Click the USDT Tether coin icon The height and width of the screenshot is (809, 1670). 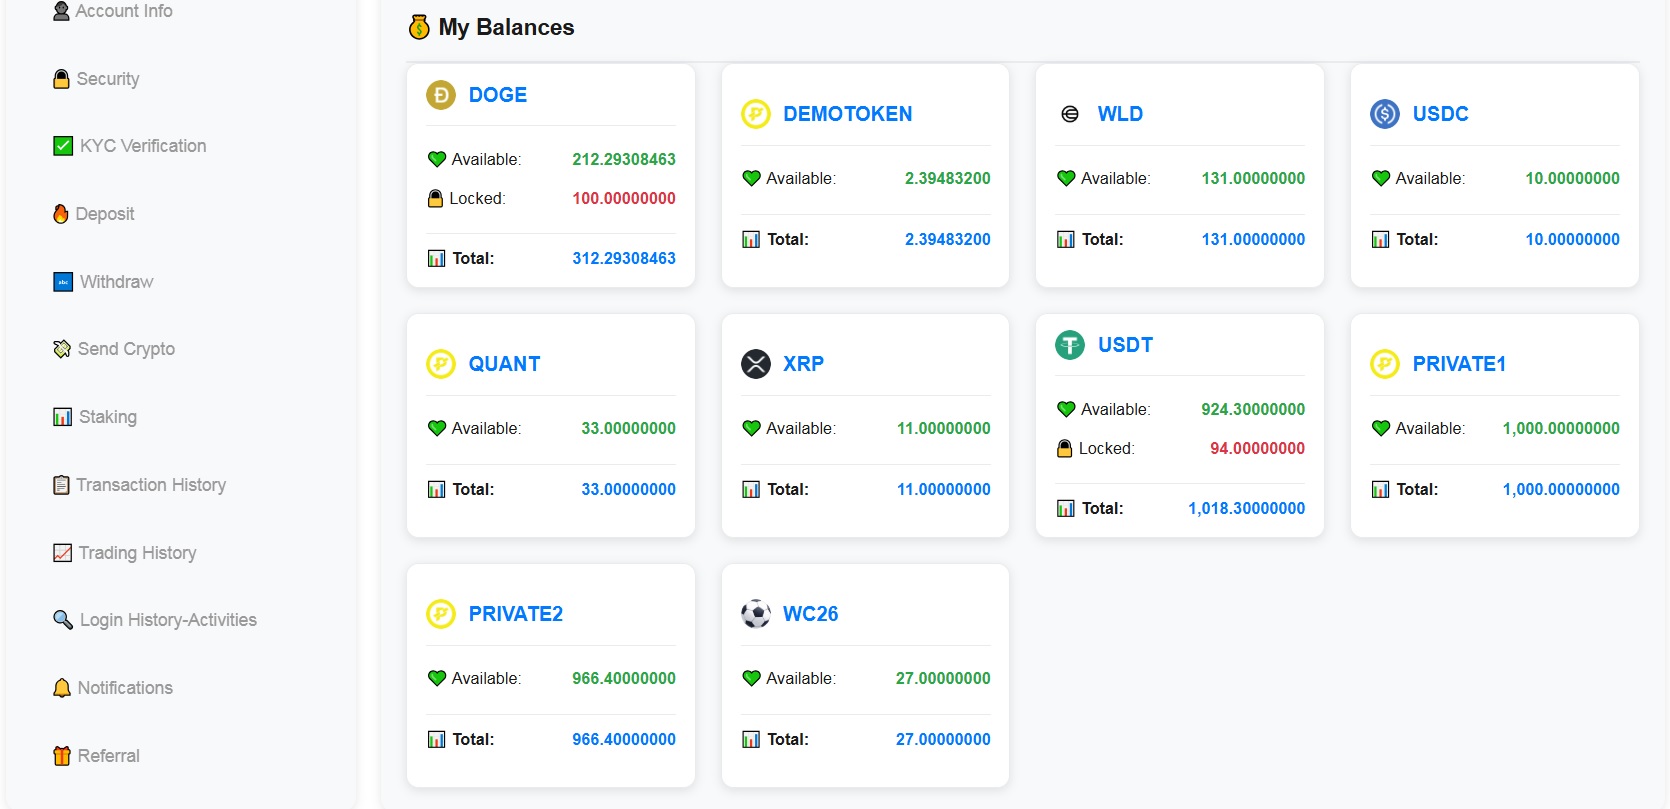1070,345
